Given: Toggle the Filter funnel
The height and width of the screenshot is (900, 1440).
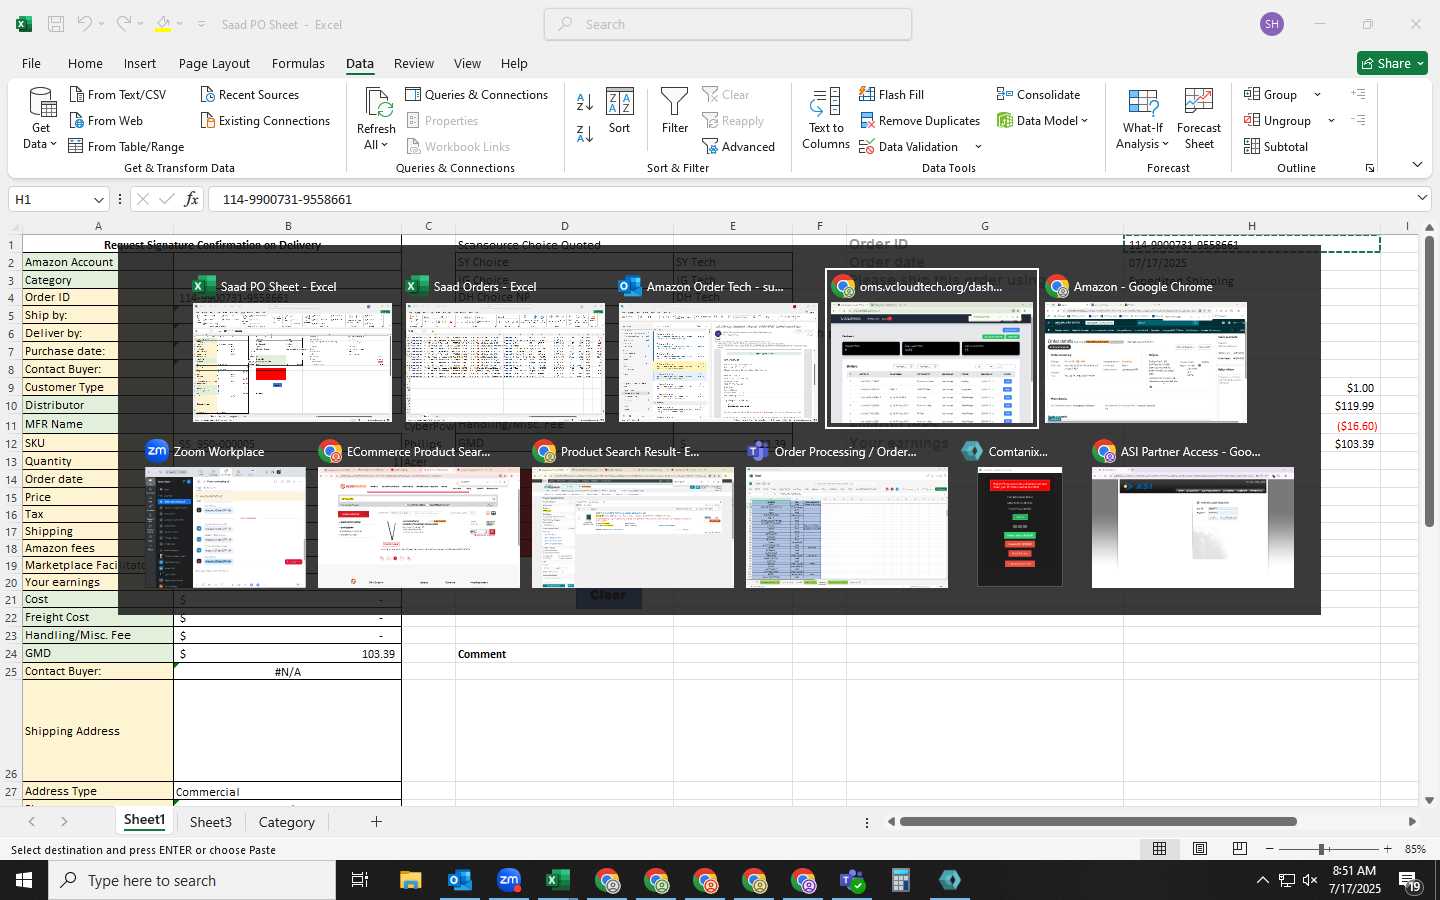Looking at the screenshot, I should (x=675, y=111).
